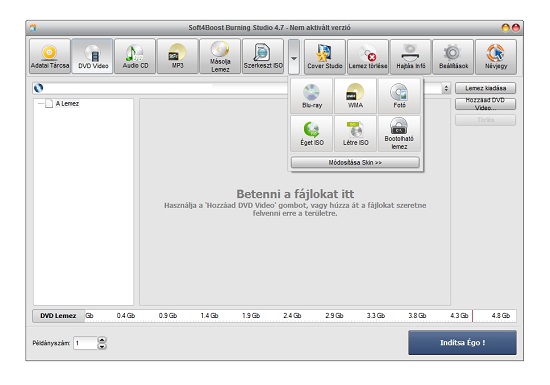Decrease the Példányszám copy count
Screen dimensions: 550x385
(102, 346)
